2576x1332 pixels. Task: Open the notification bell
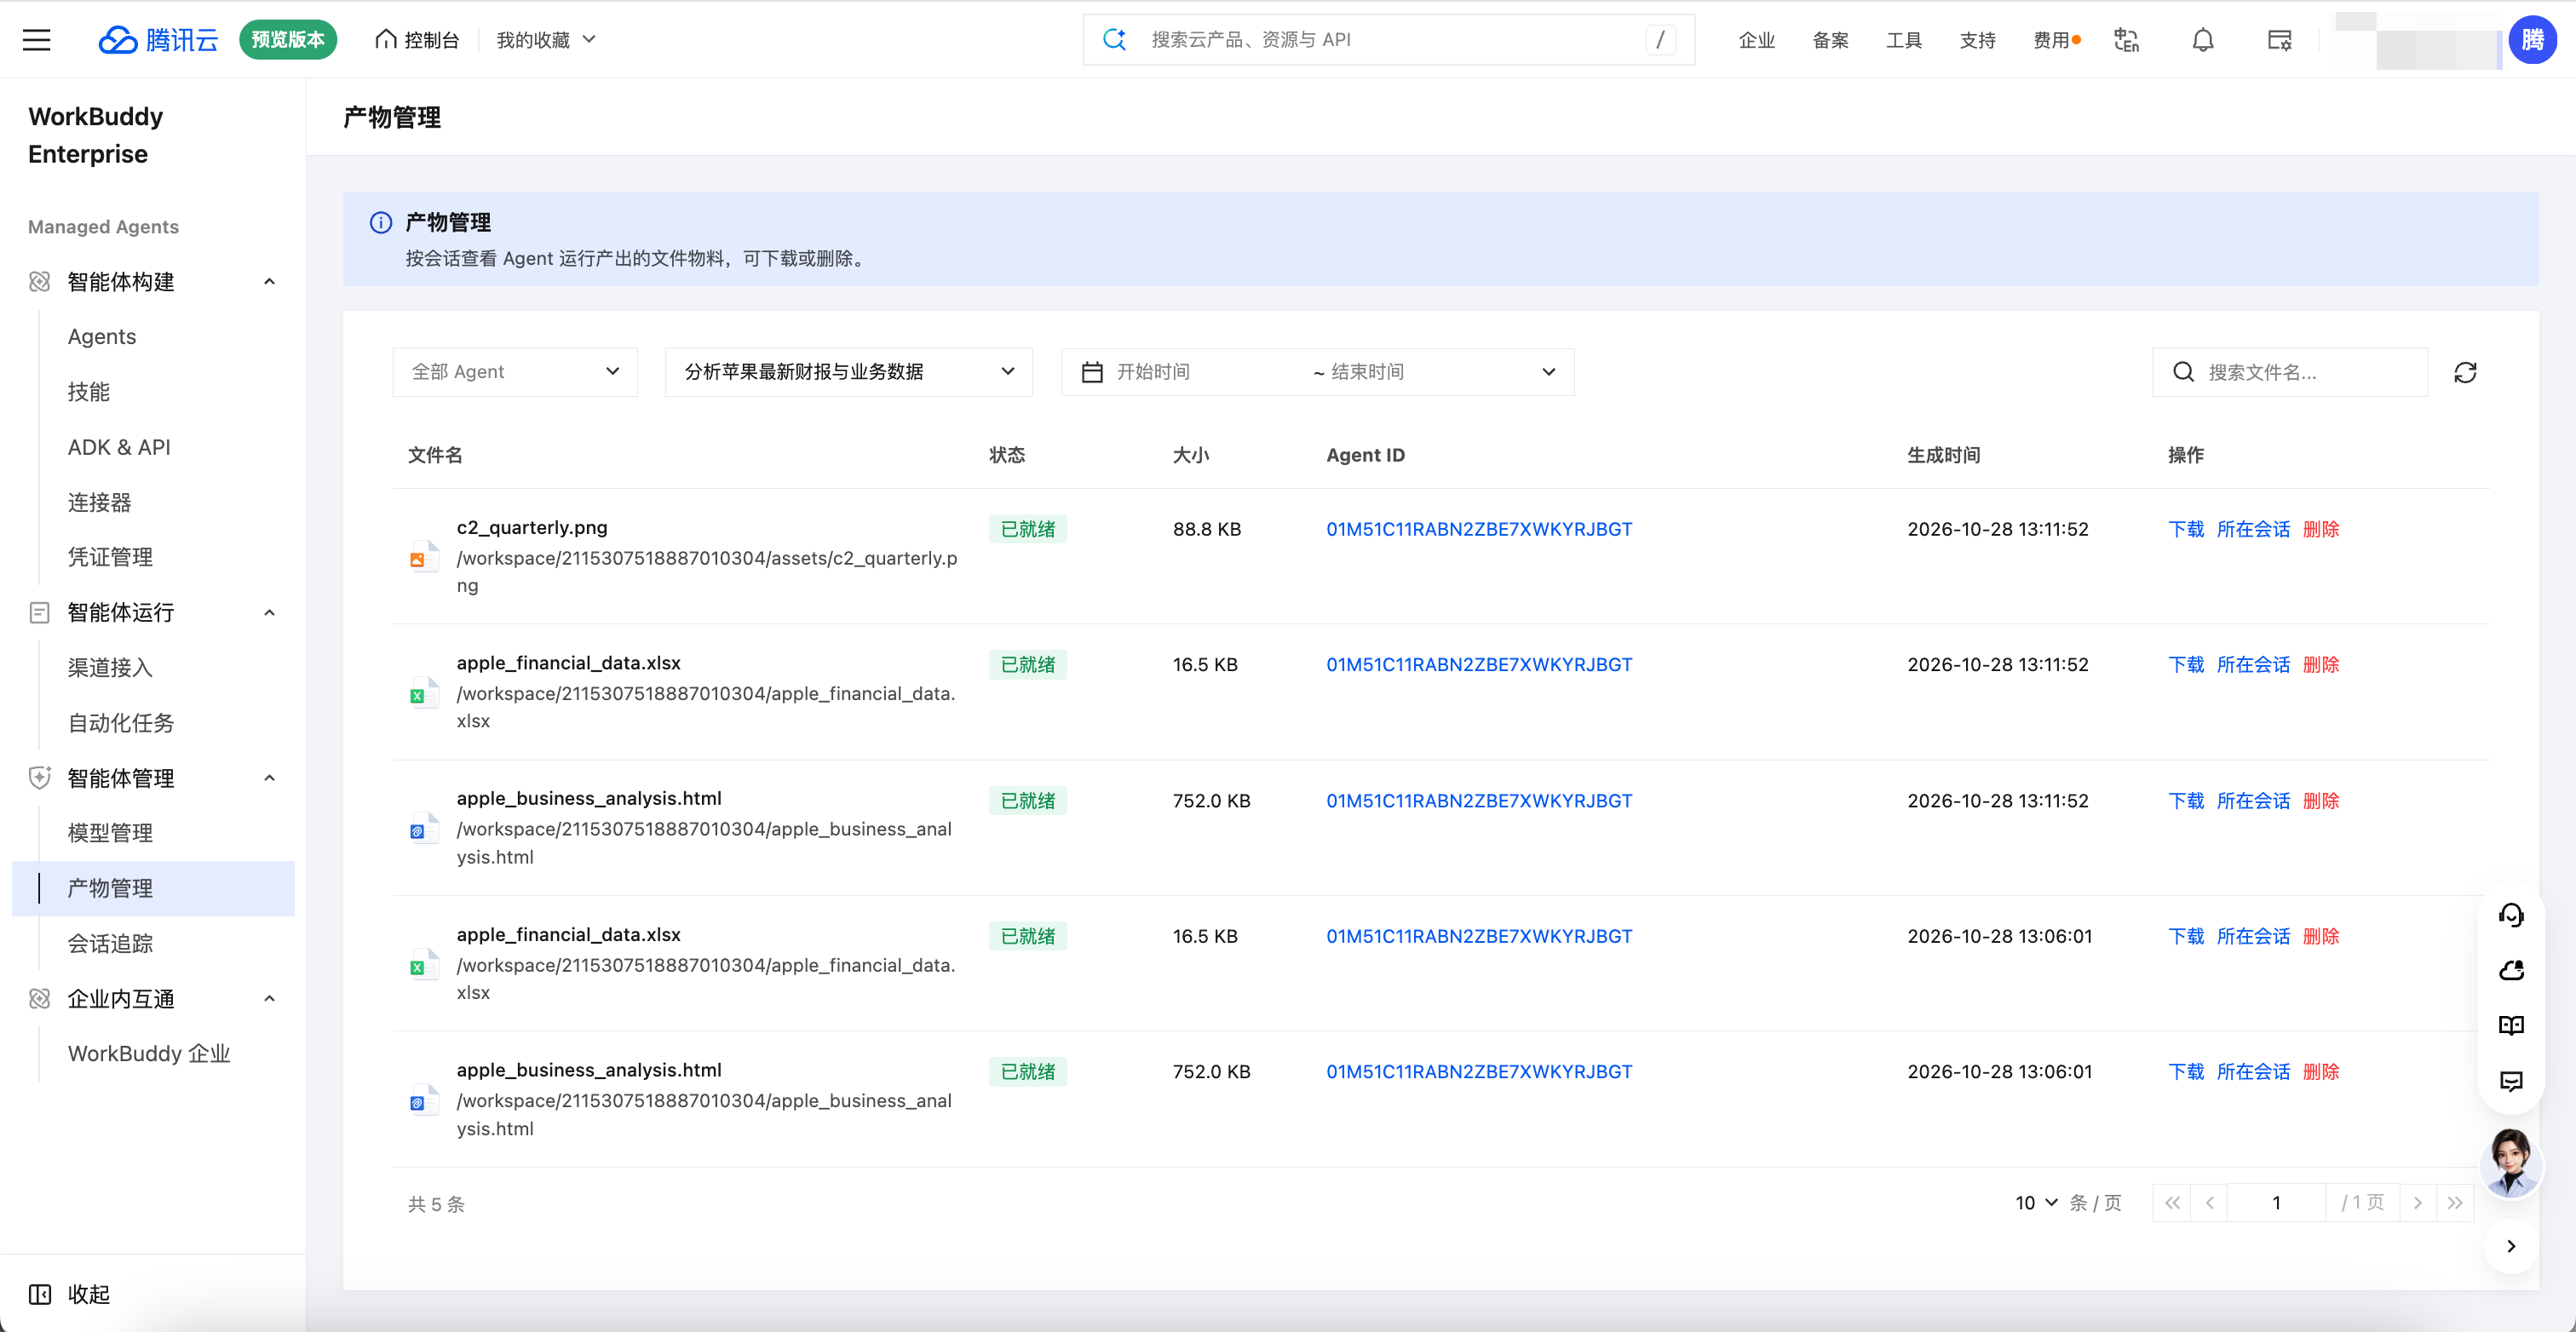click(x=2202, y=40)
